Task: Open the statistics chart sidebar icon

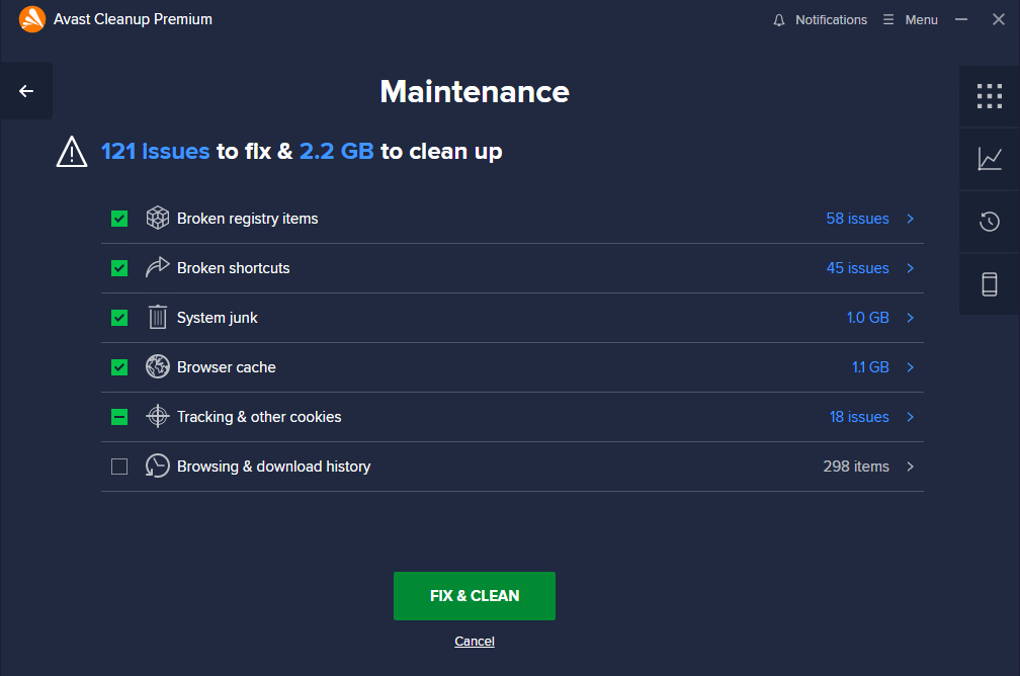Action: [x=989, y=158]
